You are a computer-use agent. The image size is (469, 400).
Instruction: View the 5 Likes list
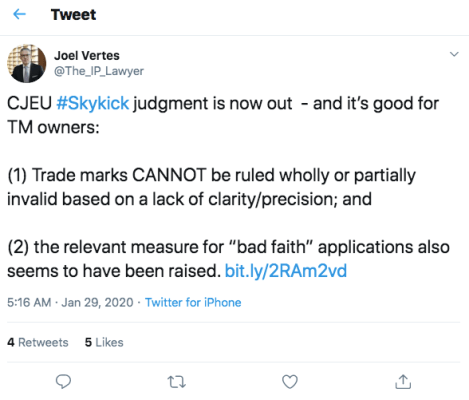pos(104,342)
